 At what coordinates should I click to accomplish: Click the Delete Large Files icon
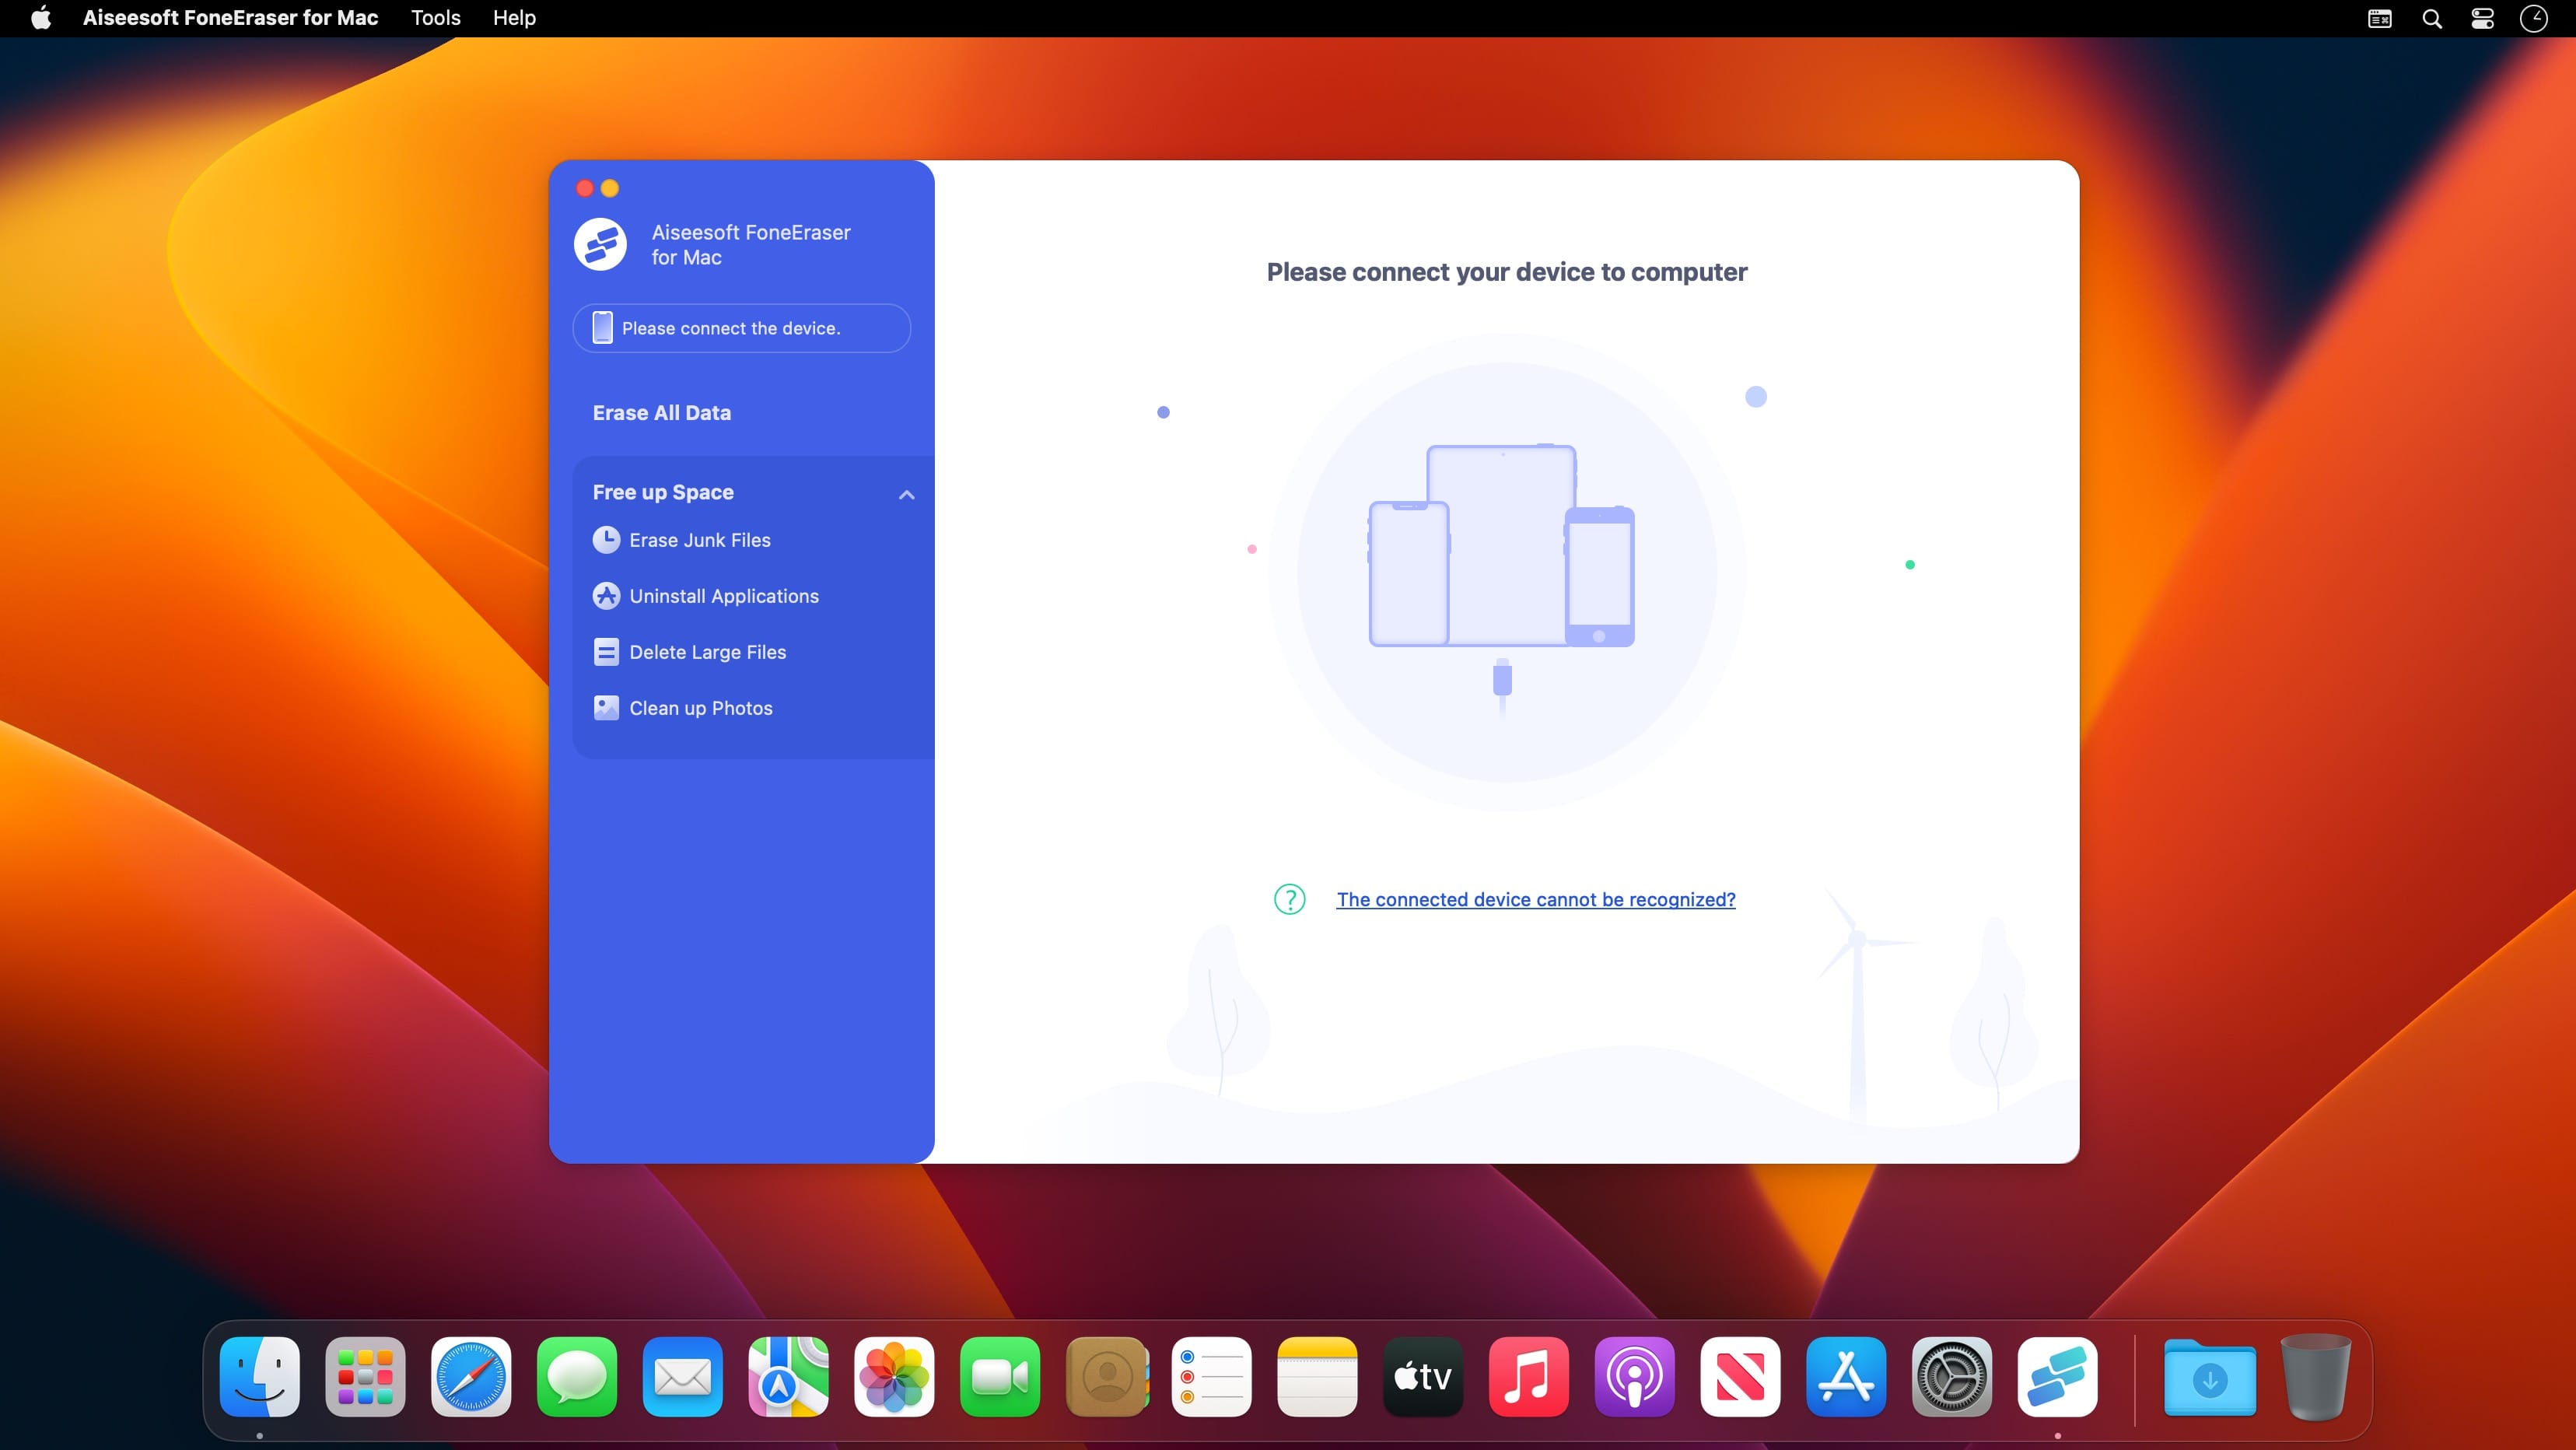tap(606, 652)
